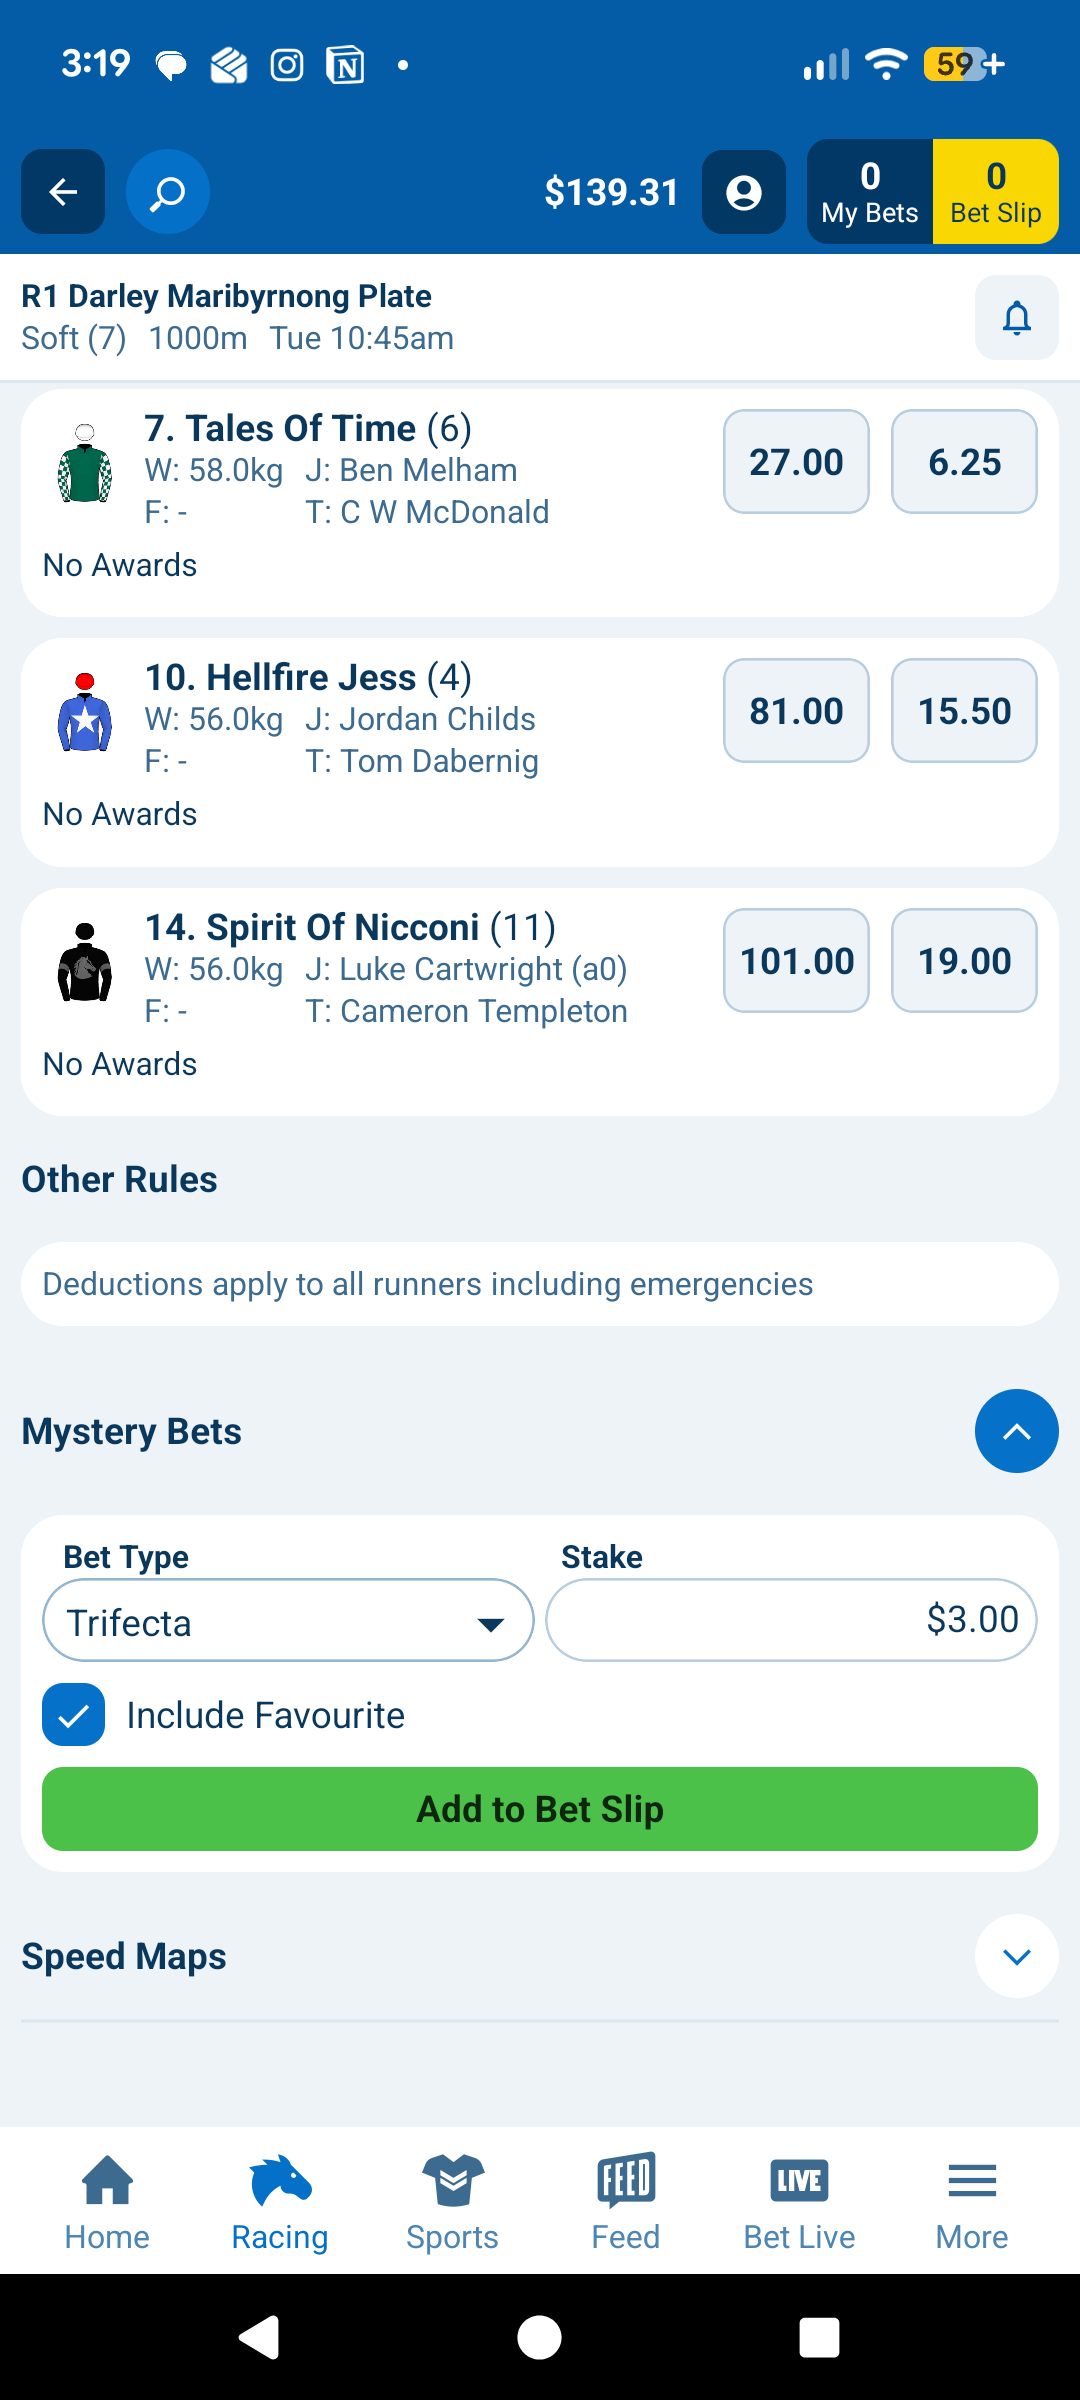
Task: Edit the Stake amount field
Action: [791, 1621]
